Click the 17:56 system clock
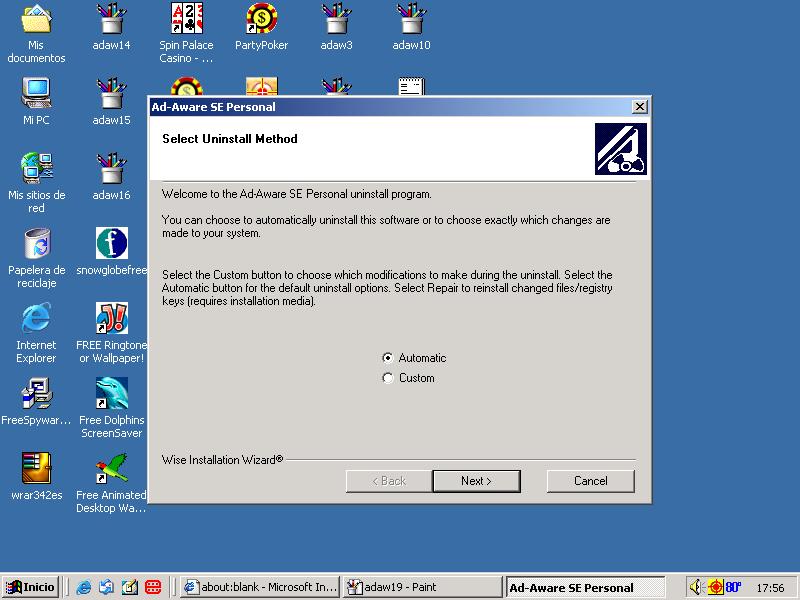The image size is (800, 600). (770, 588)
